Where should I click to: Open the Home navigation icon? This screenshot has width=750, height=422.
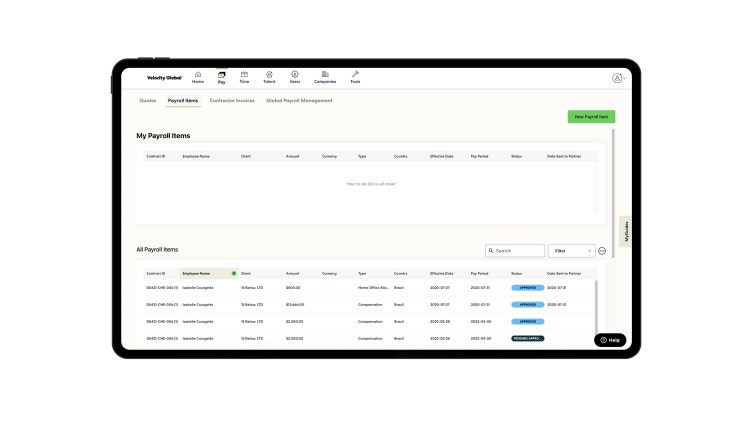pyautogui.click(x=197, y=76)
